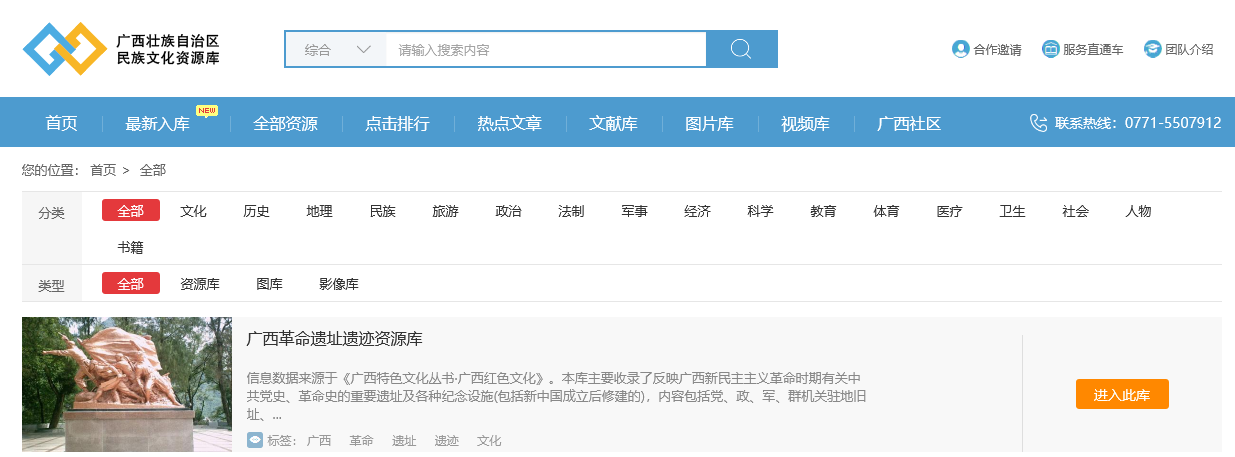Open the 最新入库 nav menu item

pos(157,124)
